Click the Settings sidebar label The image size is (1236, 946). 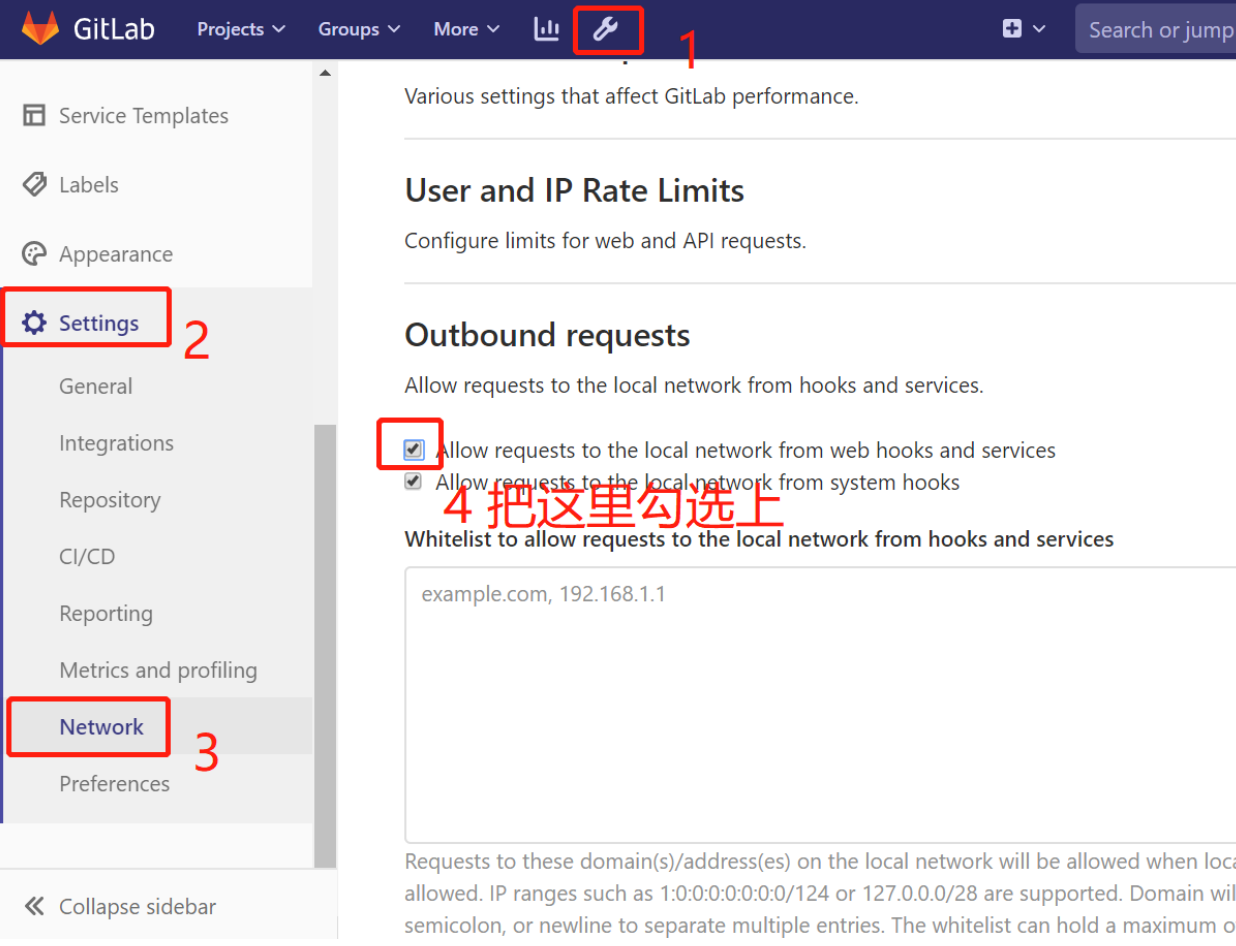pyautogui.click(x=99, y=323)
